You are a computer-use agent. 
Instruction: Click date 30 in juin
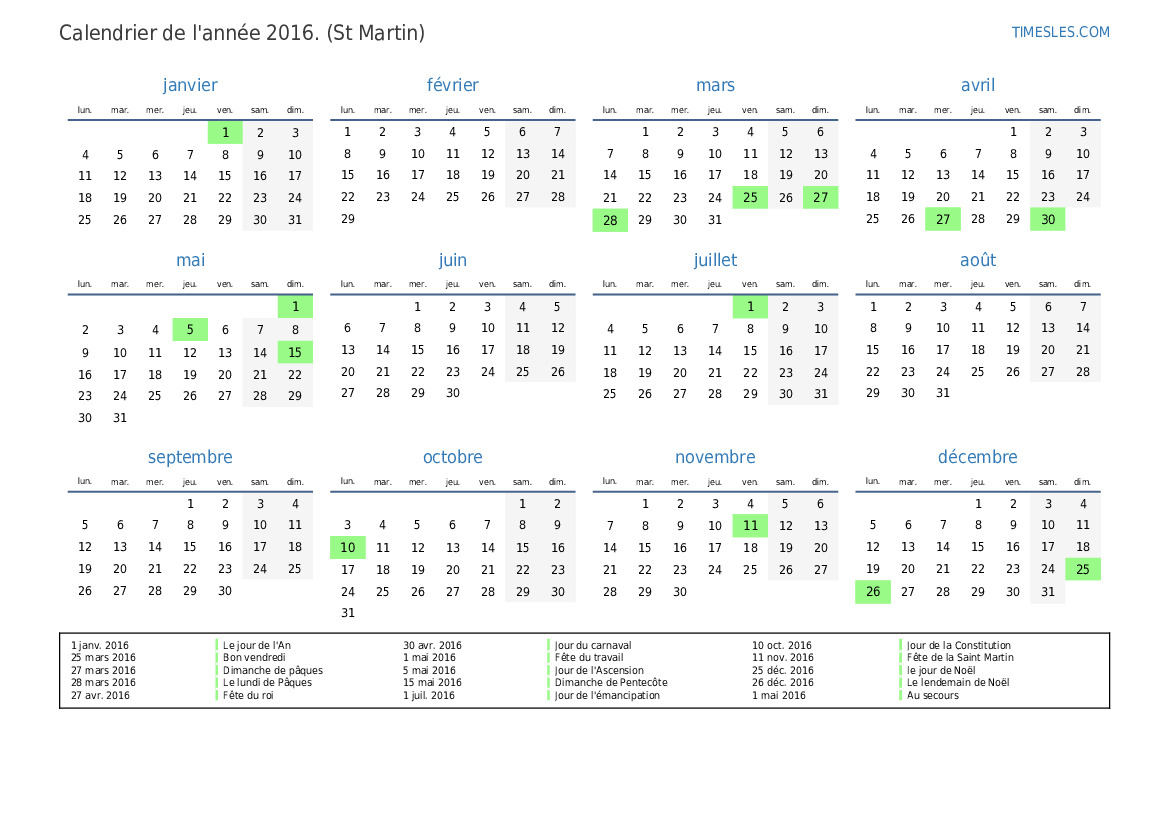(x=452, y=393)
